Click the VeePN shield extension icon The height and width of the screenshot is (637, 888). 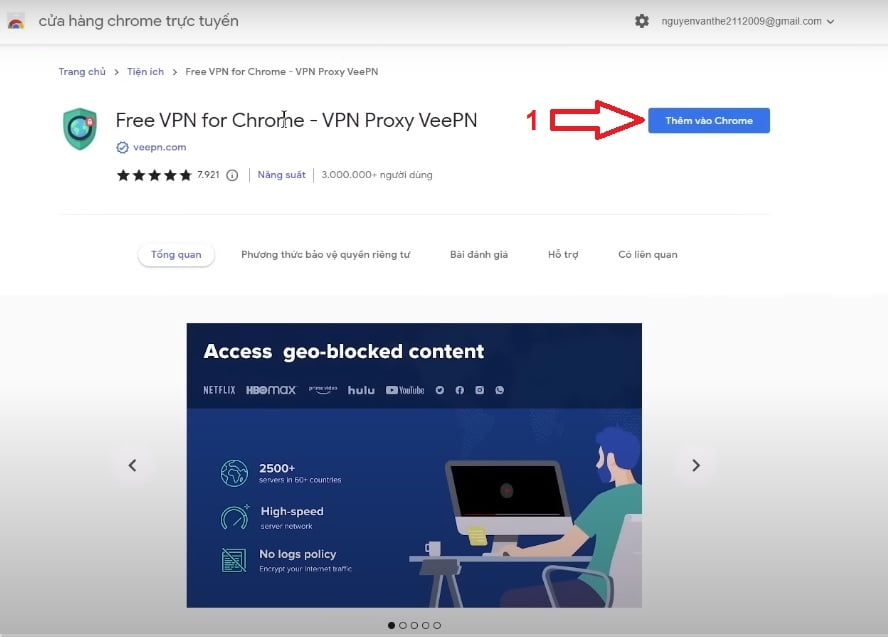point(80,129)
